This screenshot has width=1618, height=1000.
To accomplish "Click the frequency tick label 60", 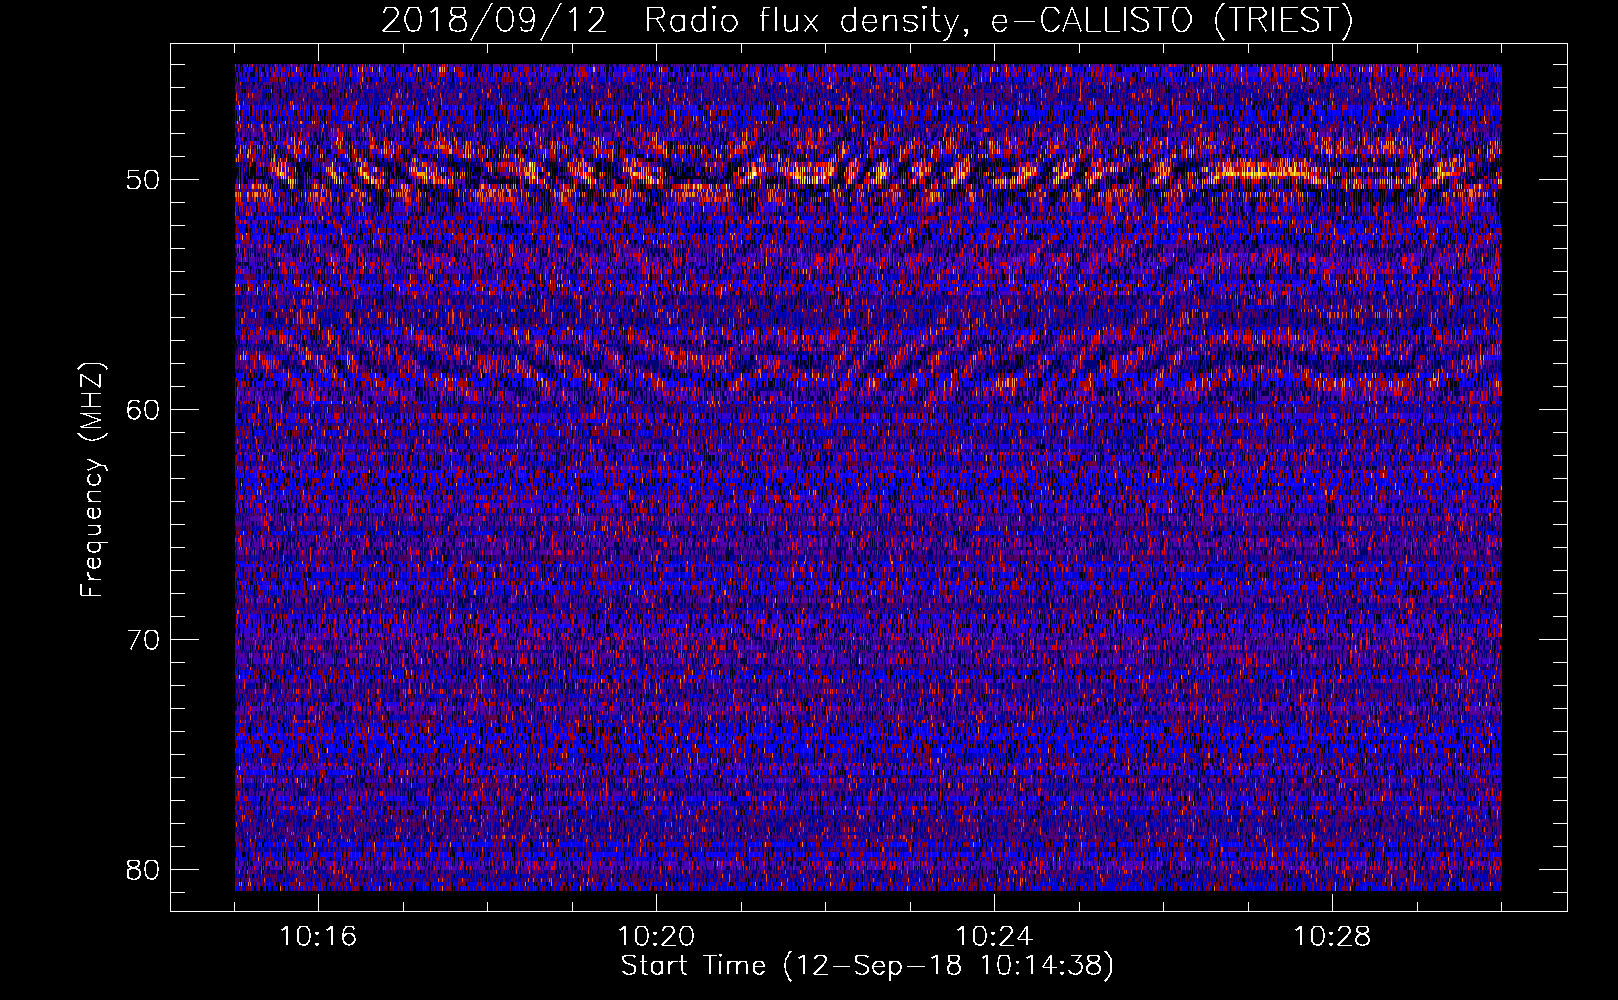I will (144, 409).
